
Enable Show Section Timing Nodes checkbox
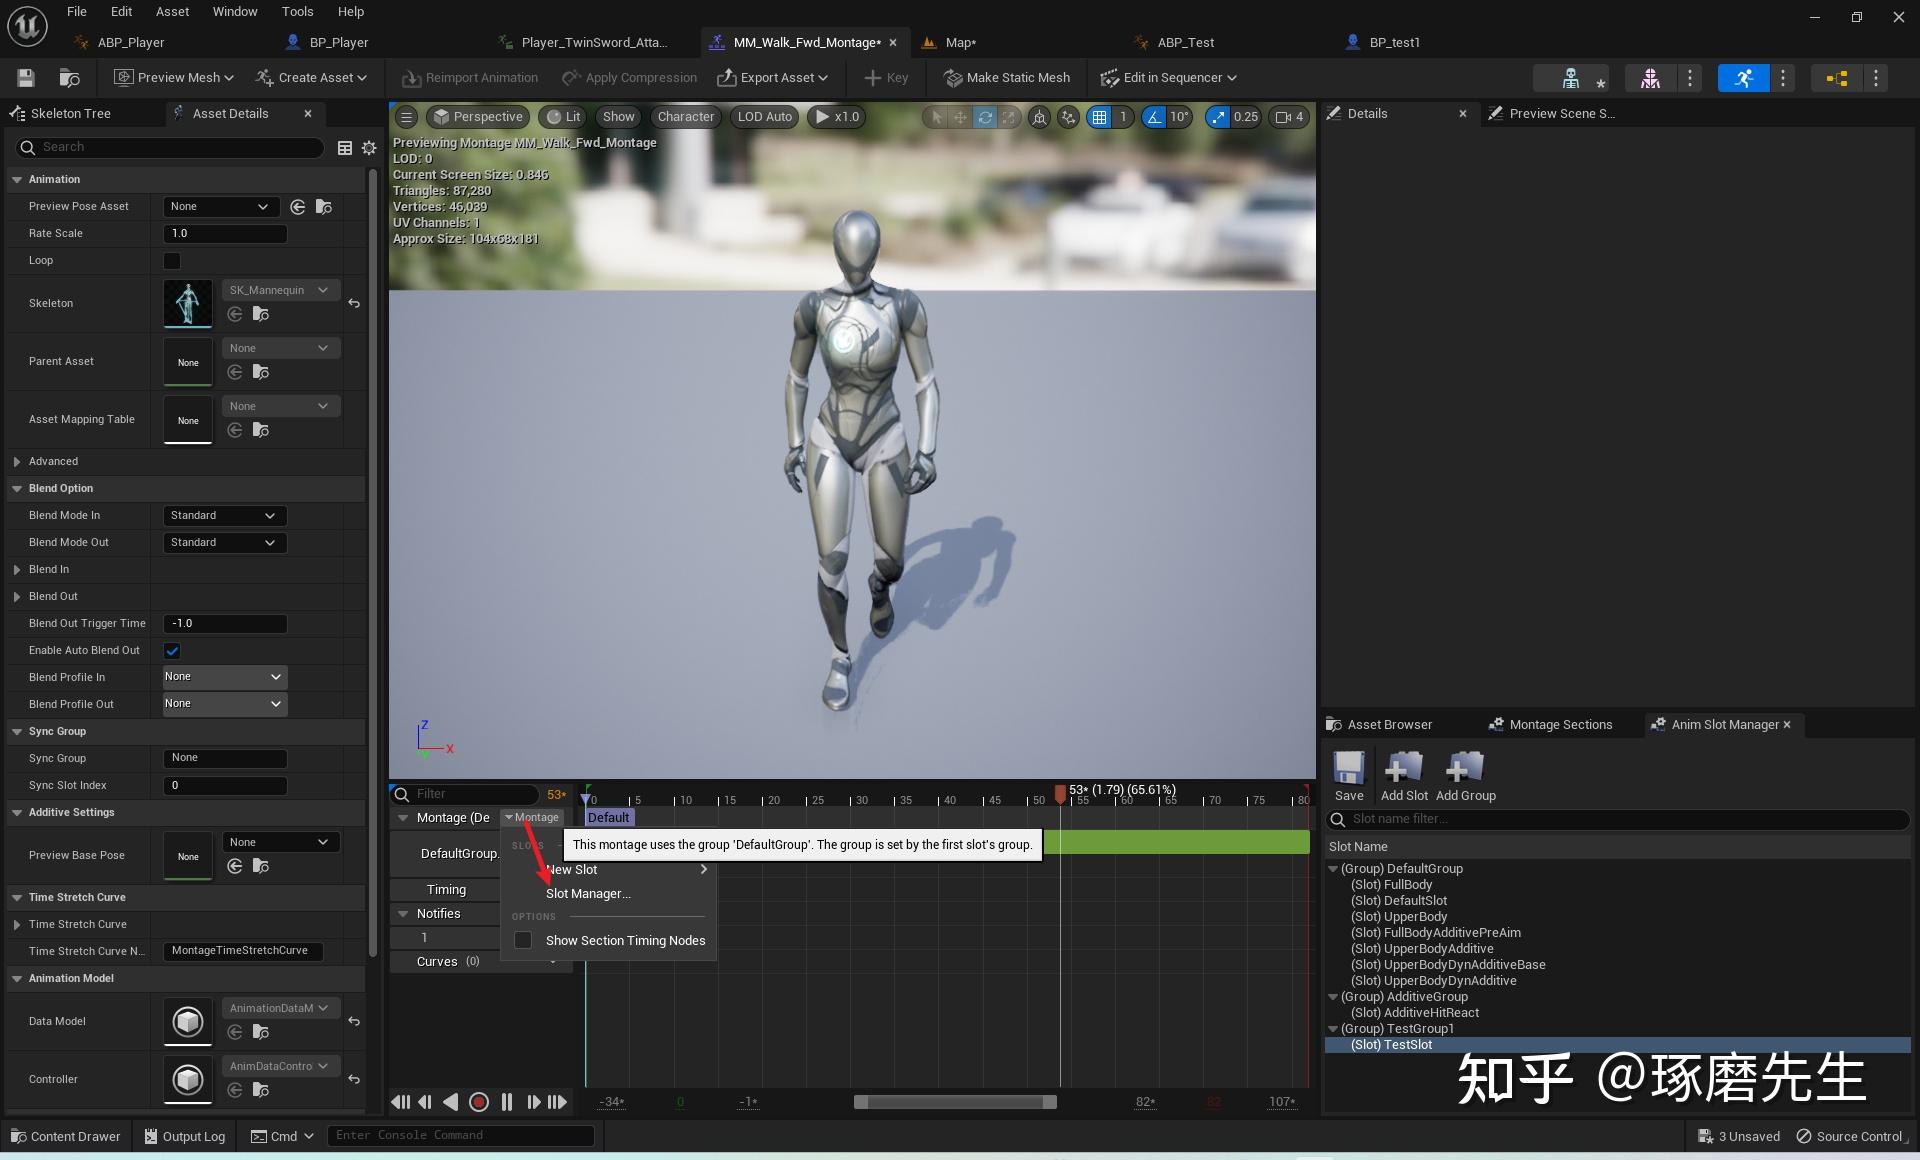point(523,941)
